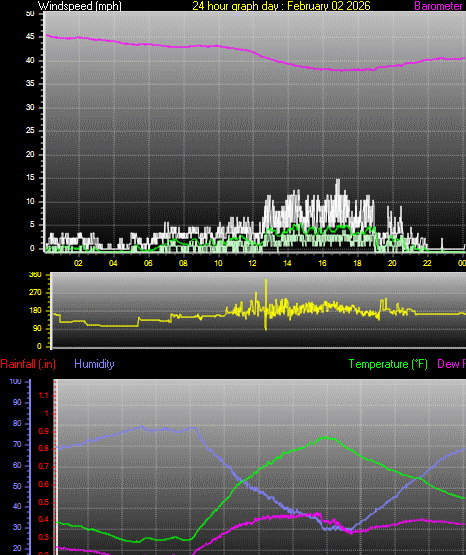Click the '40' value on the windspeed axis

click(30, 61)
